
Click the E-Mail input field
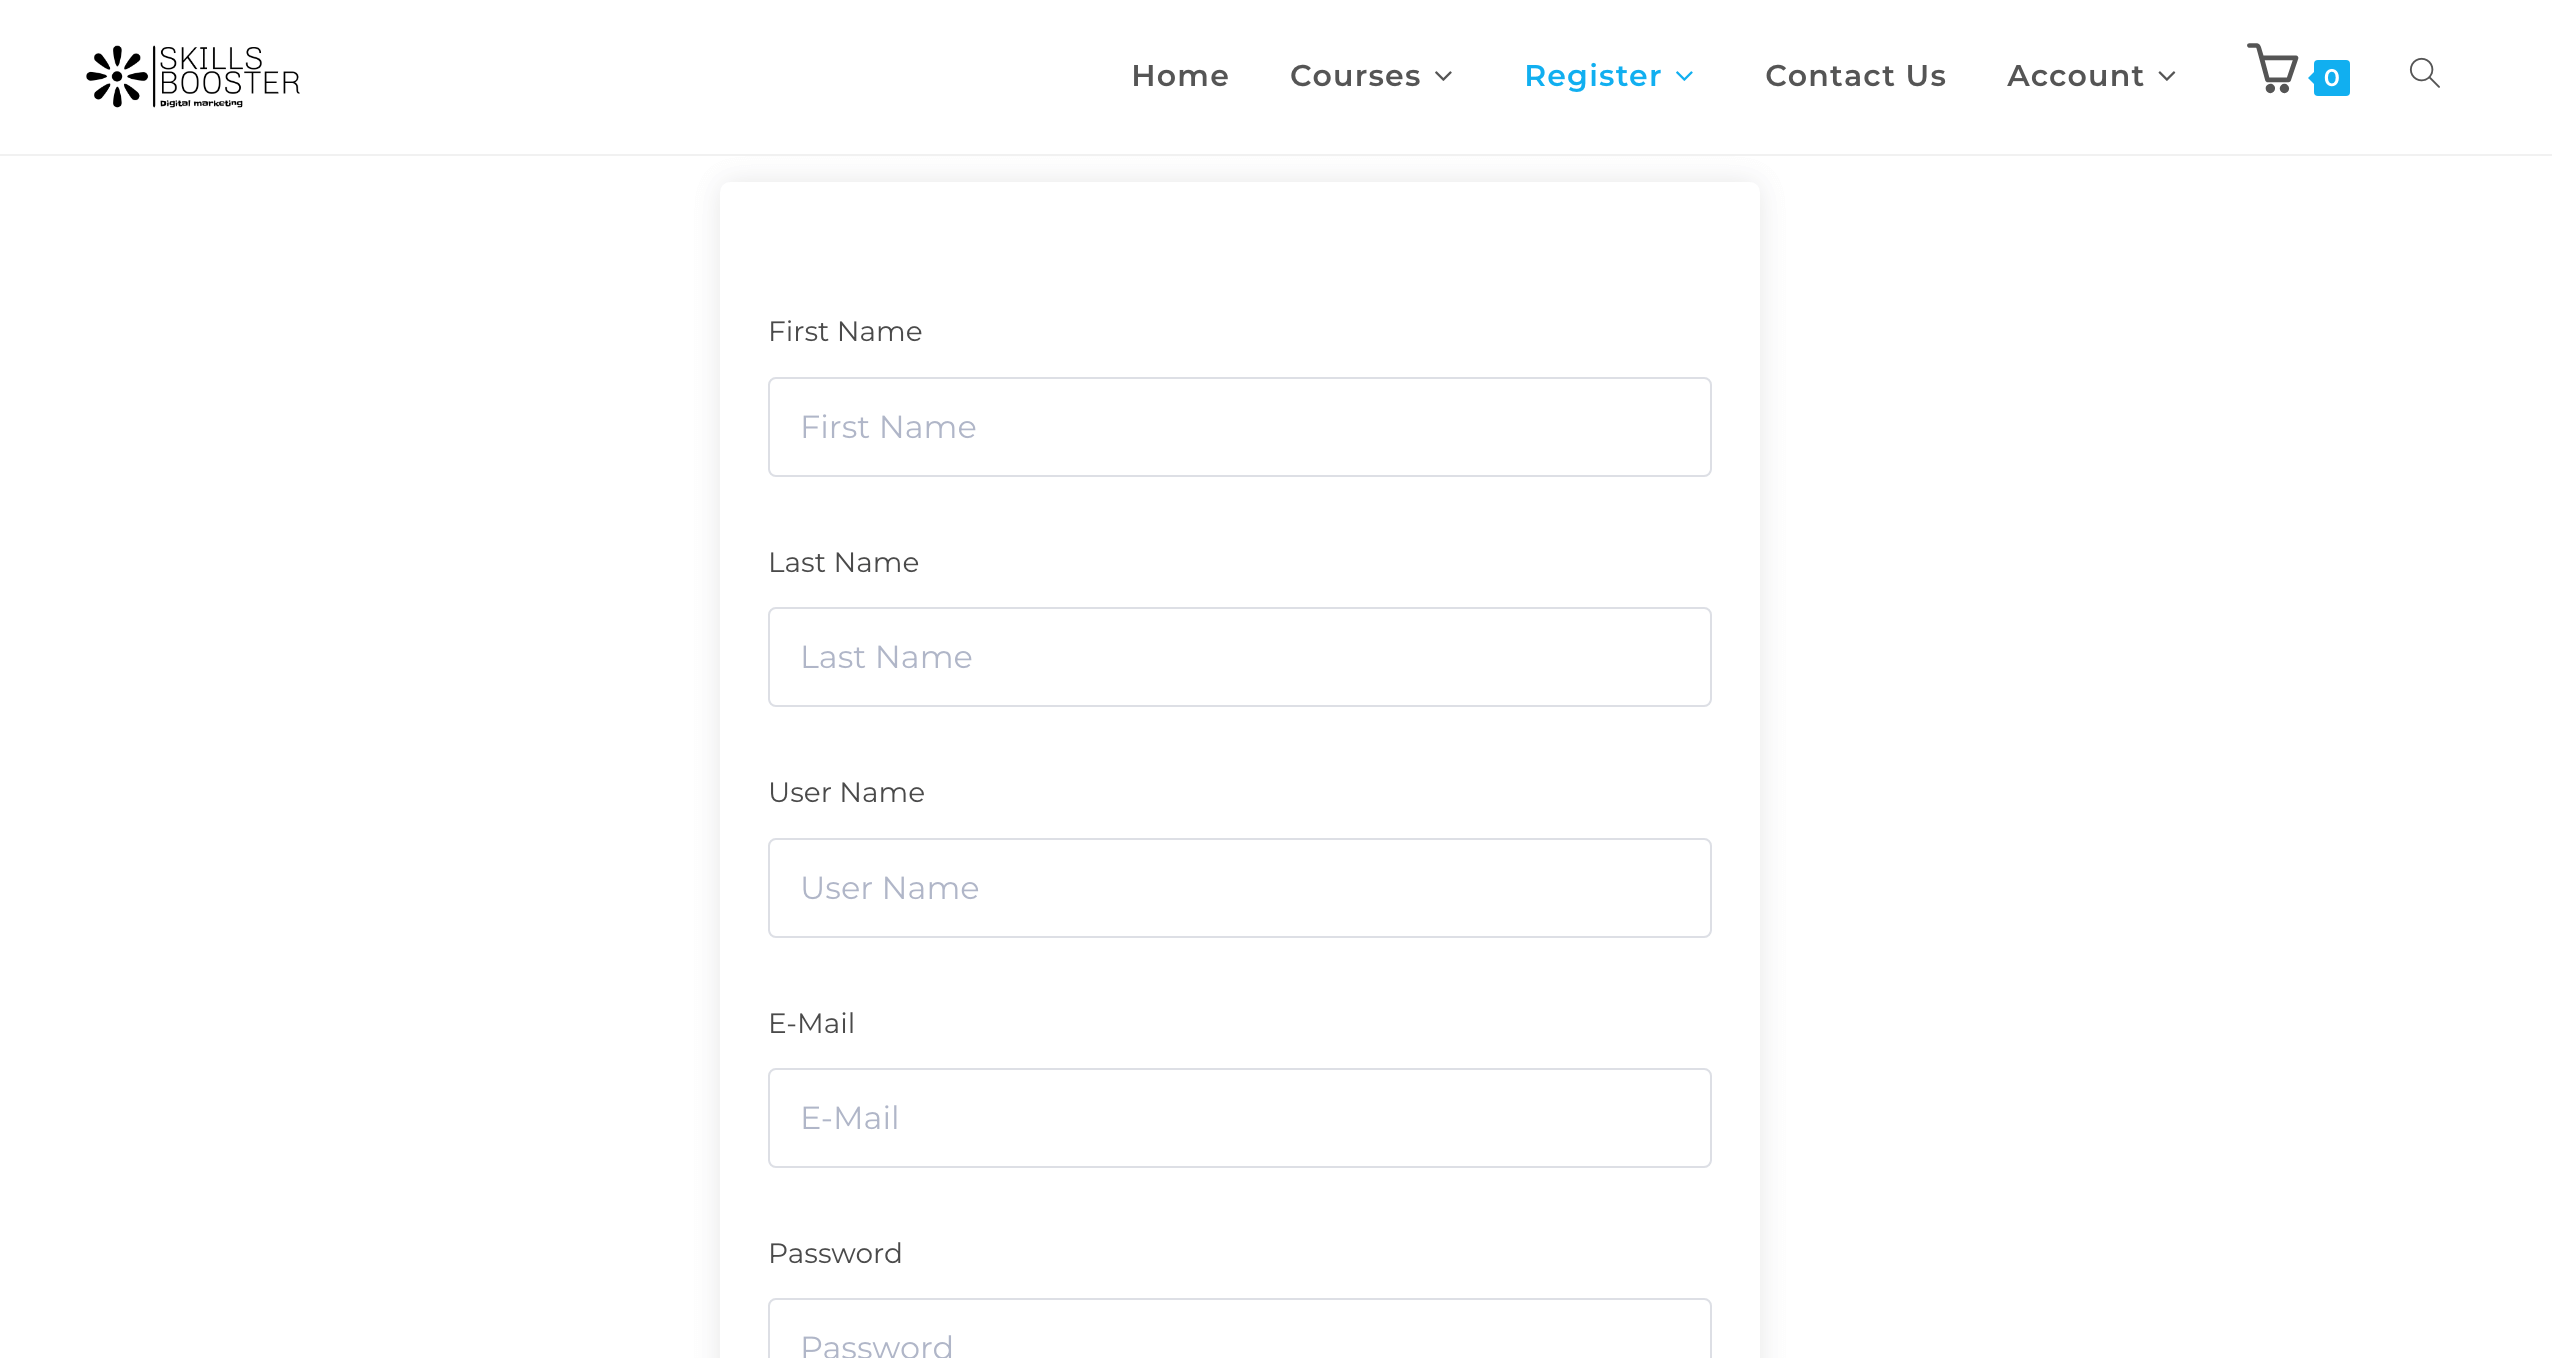click(1241, 1118)
